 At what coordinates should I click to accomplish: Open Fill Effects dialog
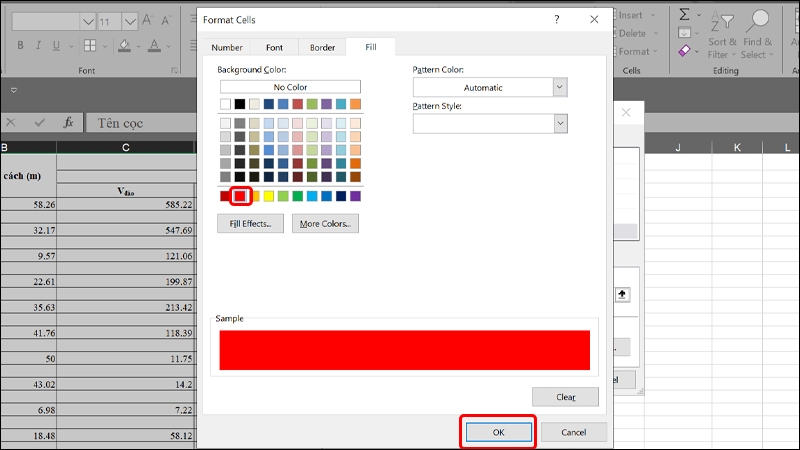coord(251,223)
